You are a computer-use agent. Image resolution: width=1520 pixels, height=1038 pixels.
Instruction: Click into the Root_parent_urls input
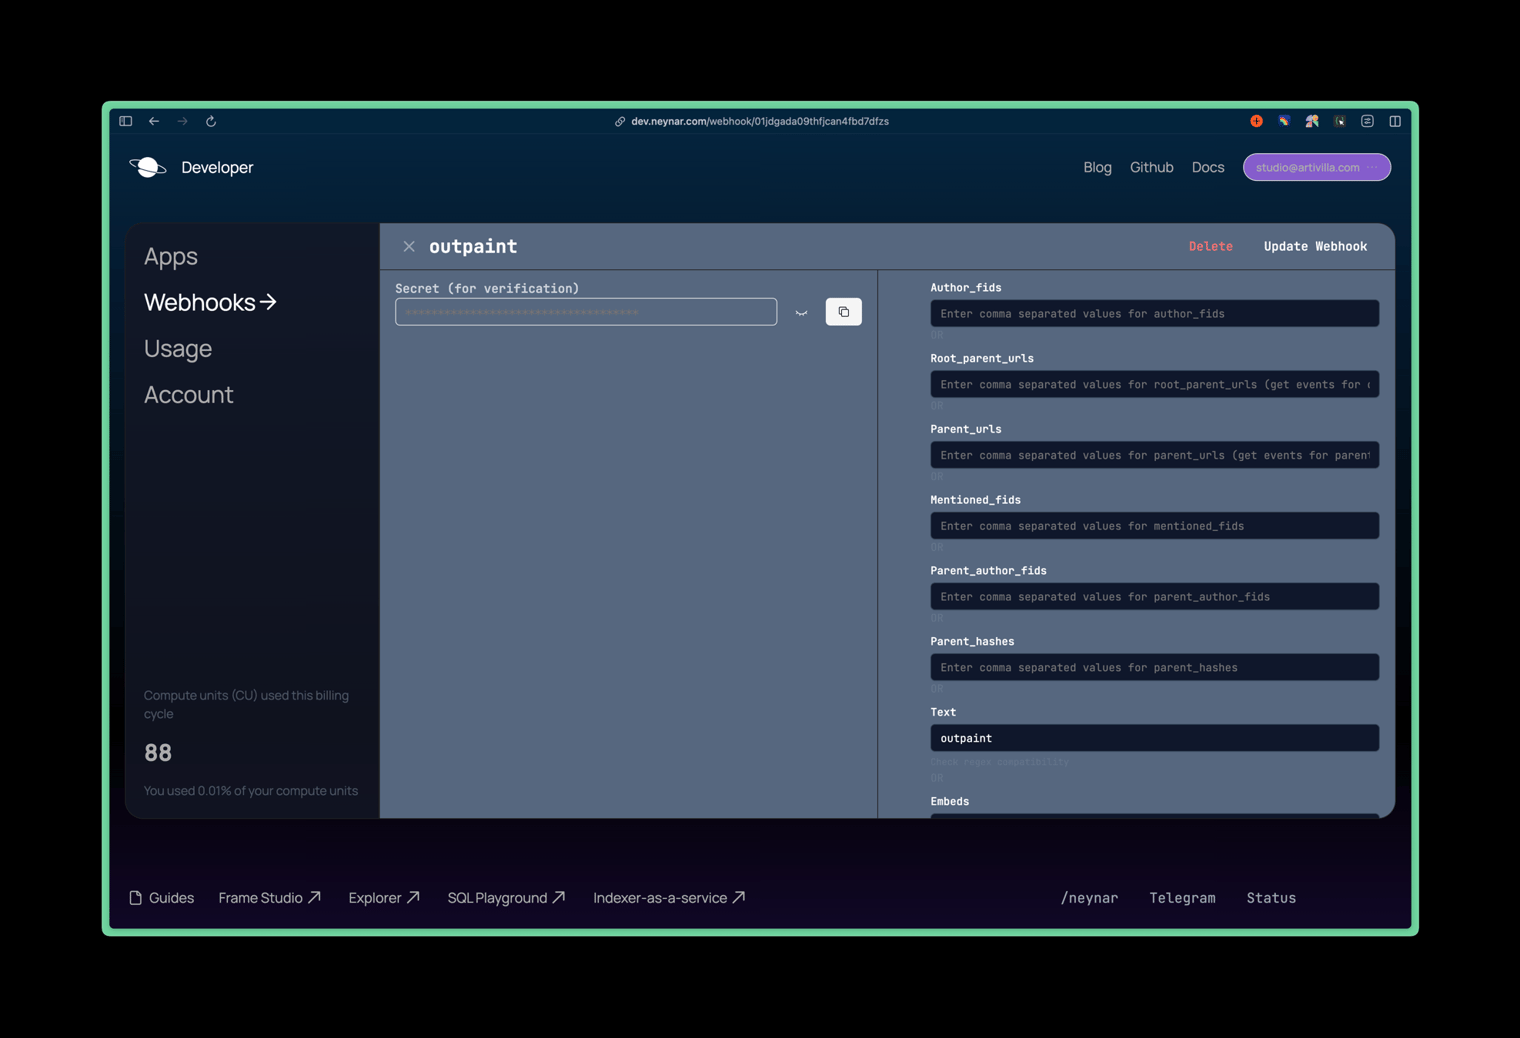[x=1155, y=384]
